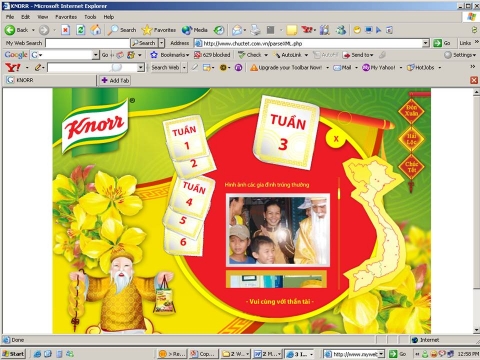Click the My Web Search button
480x360 pixels.
click(144, 43)
